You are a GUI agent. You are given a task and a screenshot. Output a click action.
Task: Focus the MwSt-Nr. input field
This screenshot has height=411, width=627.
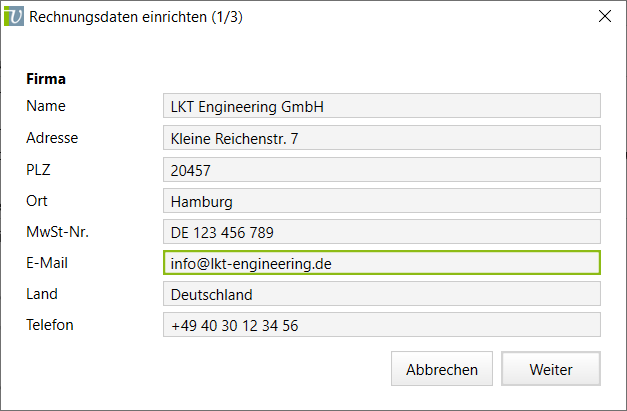(x=381, y=232)
